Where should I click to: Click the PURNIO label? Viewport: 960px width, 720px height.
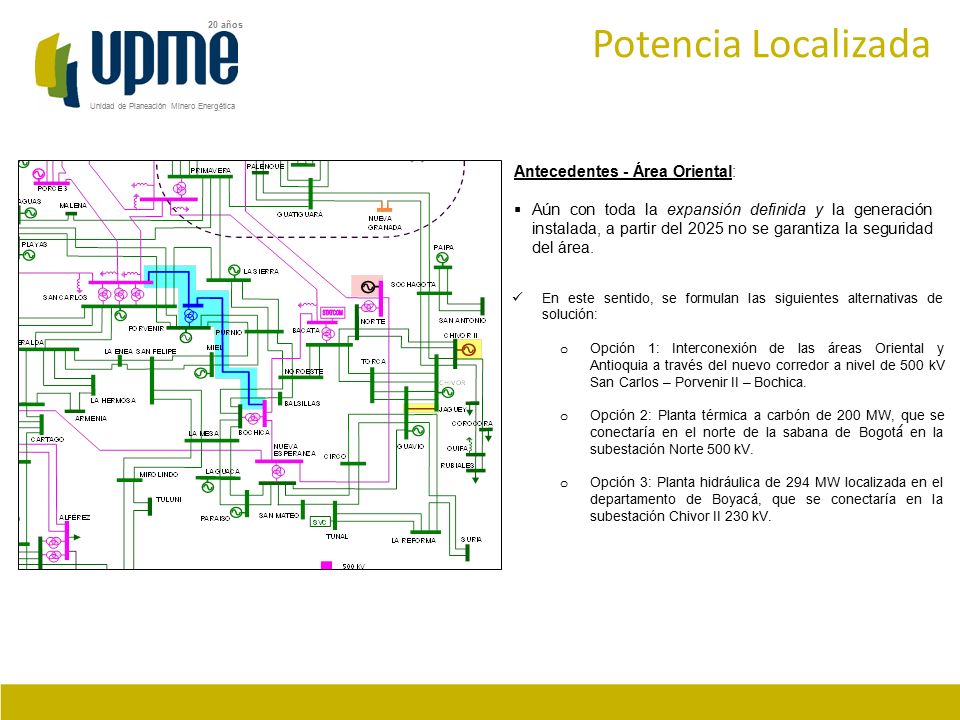(x=228, y=332)
